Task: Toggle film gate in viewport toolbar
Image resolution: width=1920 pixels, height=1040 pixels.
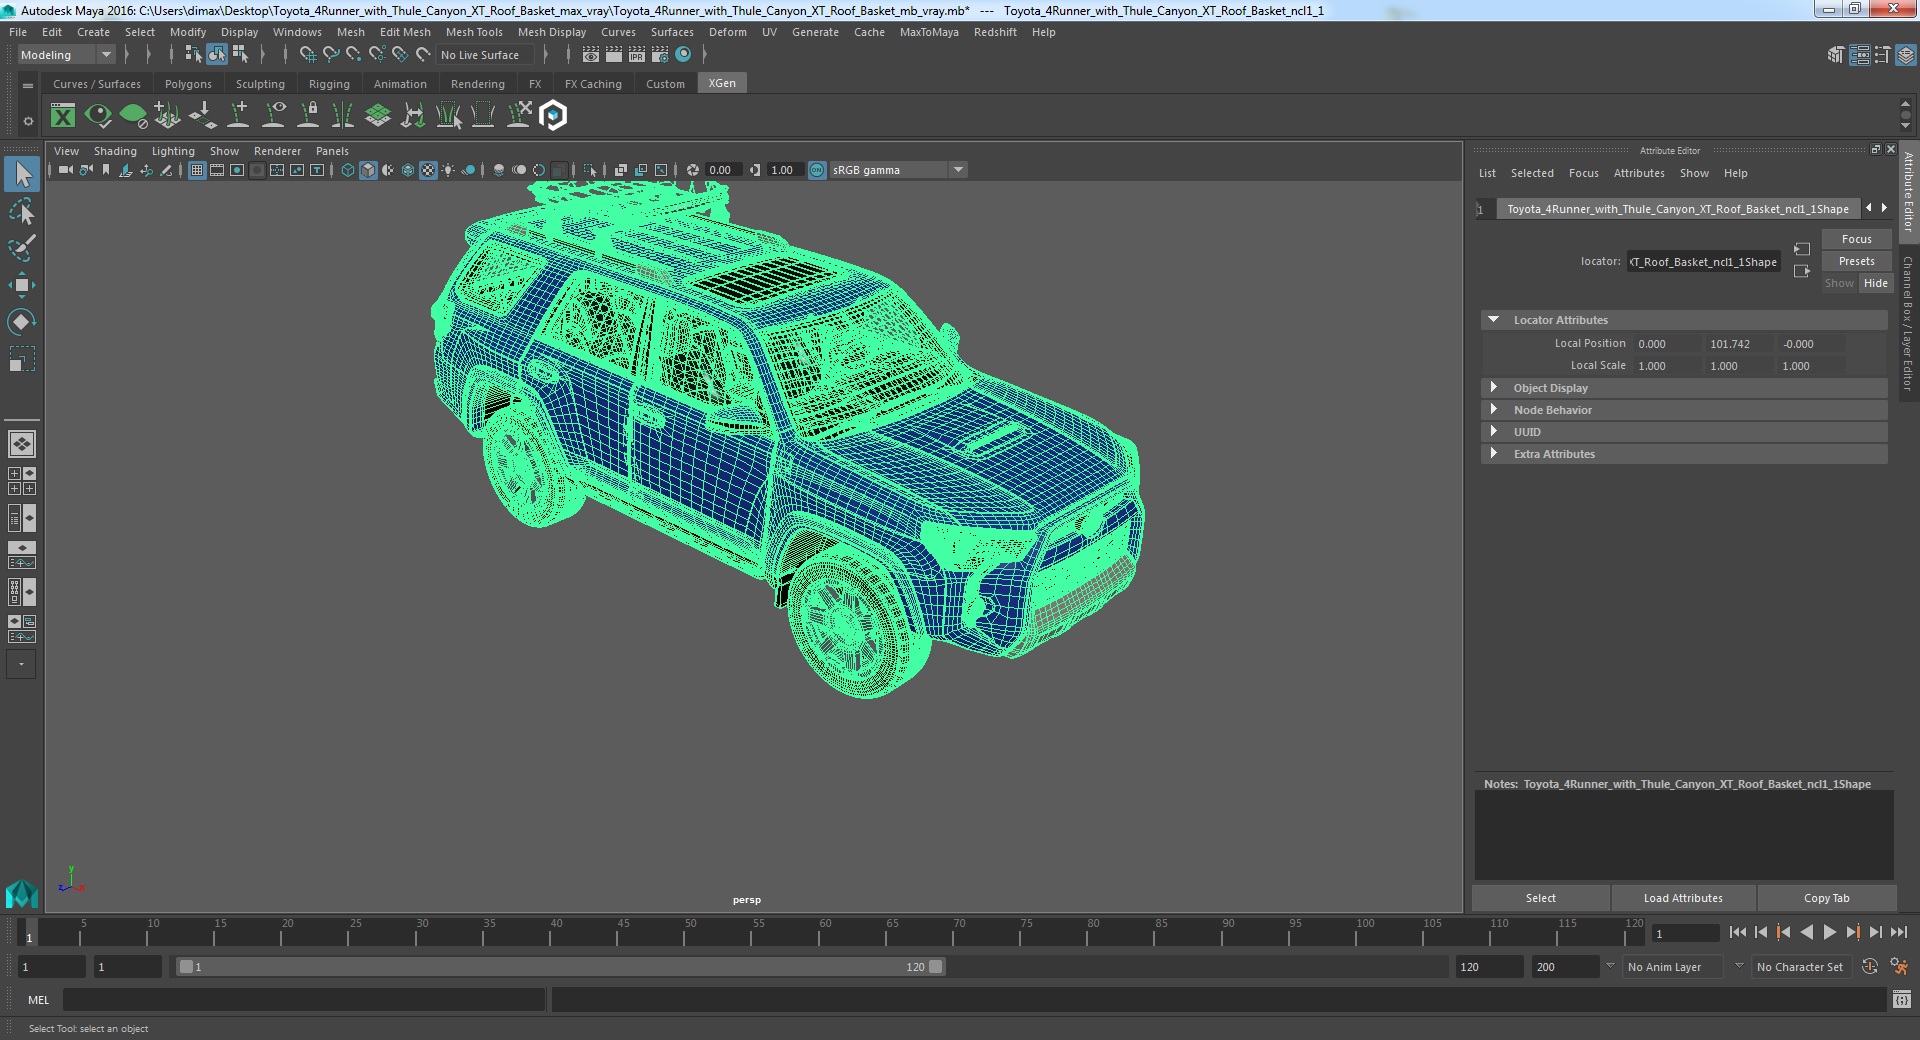Action: (x=217, y=170)
